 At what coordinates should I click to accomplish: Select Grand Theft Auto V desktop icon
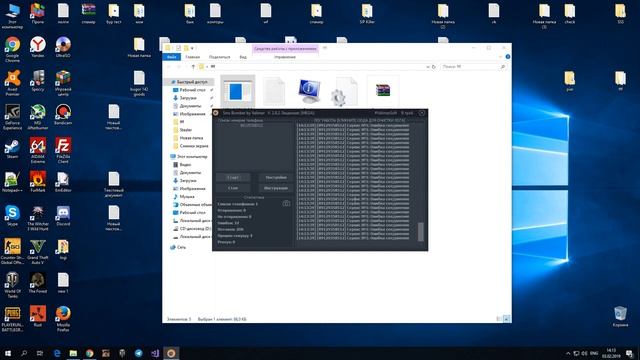(38, 251)
